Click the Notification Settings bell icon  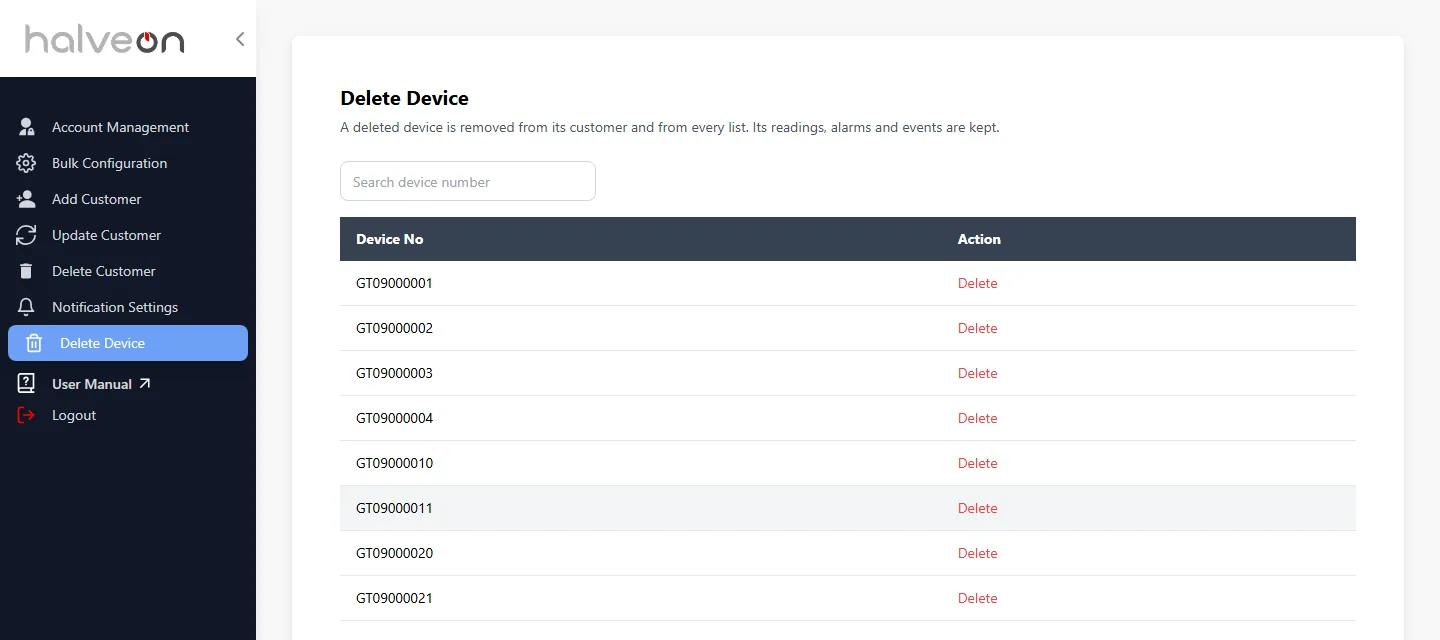point(27,307)
